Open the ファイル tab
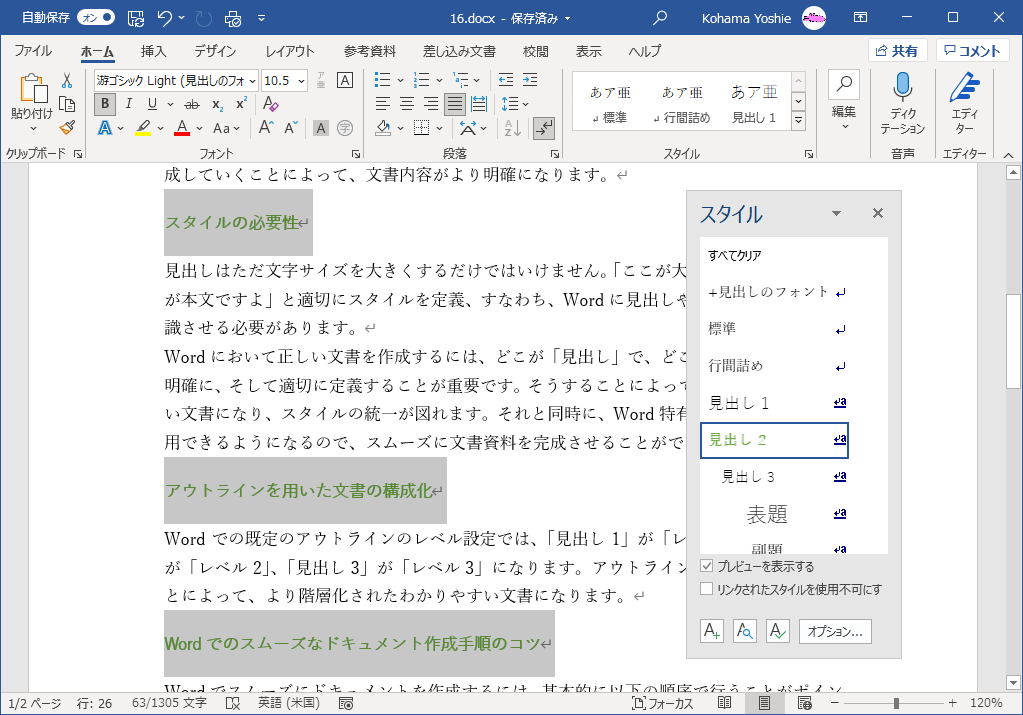Viewport: 1023px width, 715px height. point(33,51)
